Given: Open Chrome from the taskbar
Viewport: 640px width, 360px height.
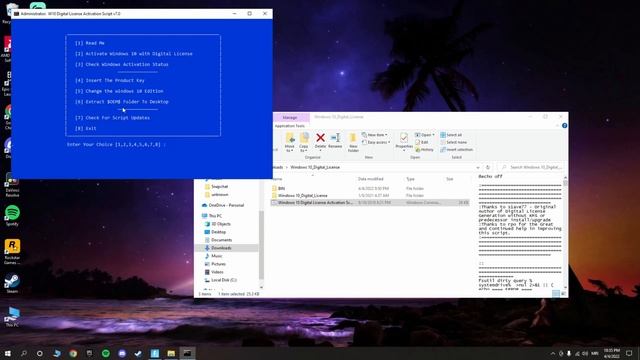Looking at the screenshot, I should [73, 353].
